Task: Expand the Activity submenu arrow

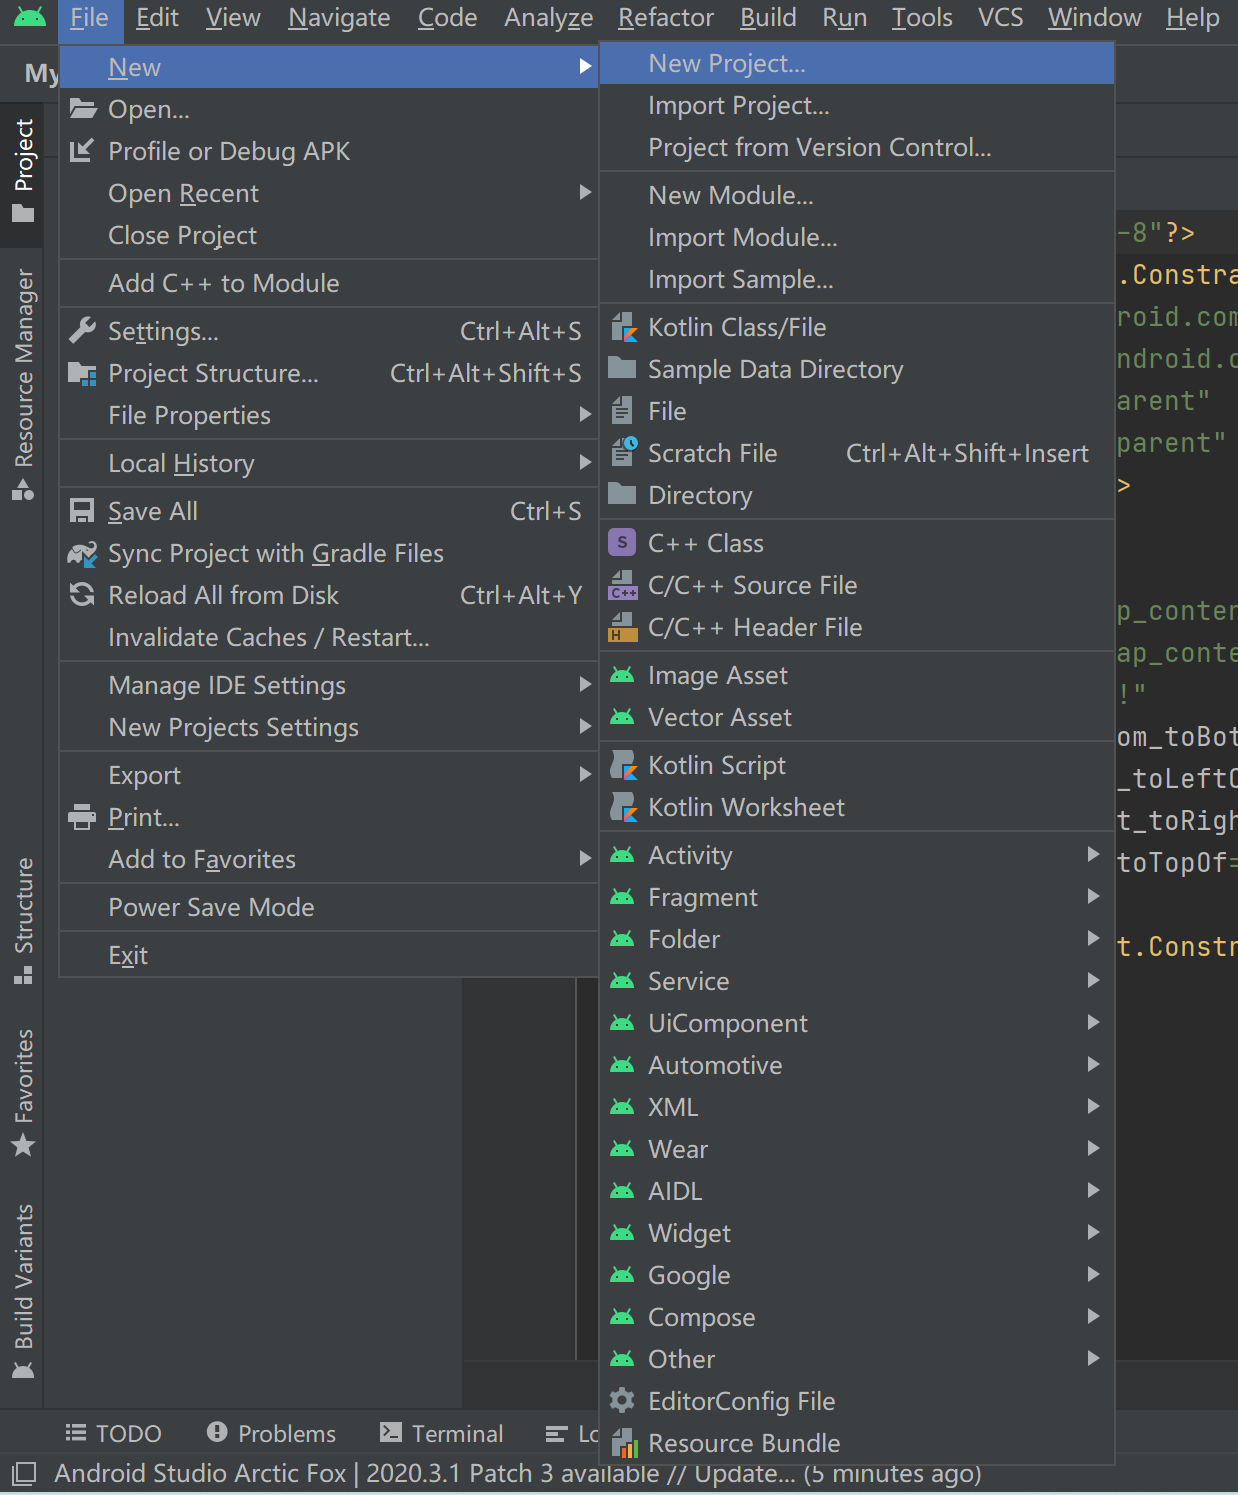Action: pos(1093,855)
